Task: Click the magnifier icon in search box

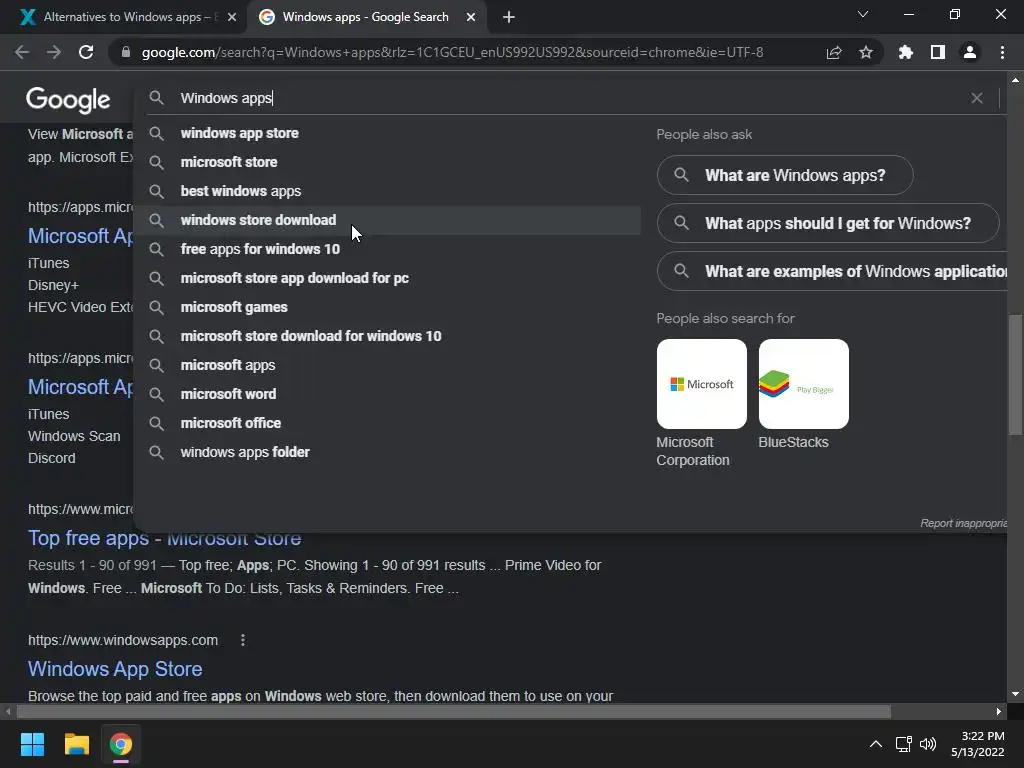Action: click(x=156, y=98)
